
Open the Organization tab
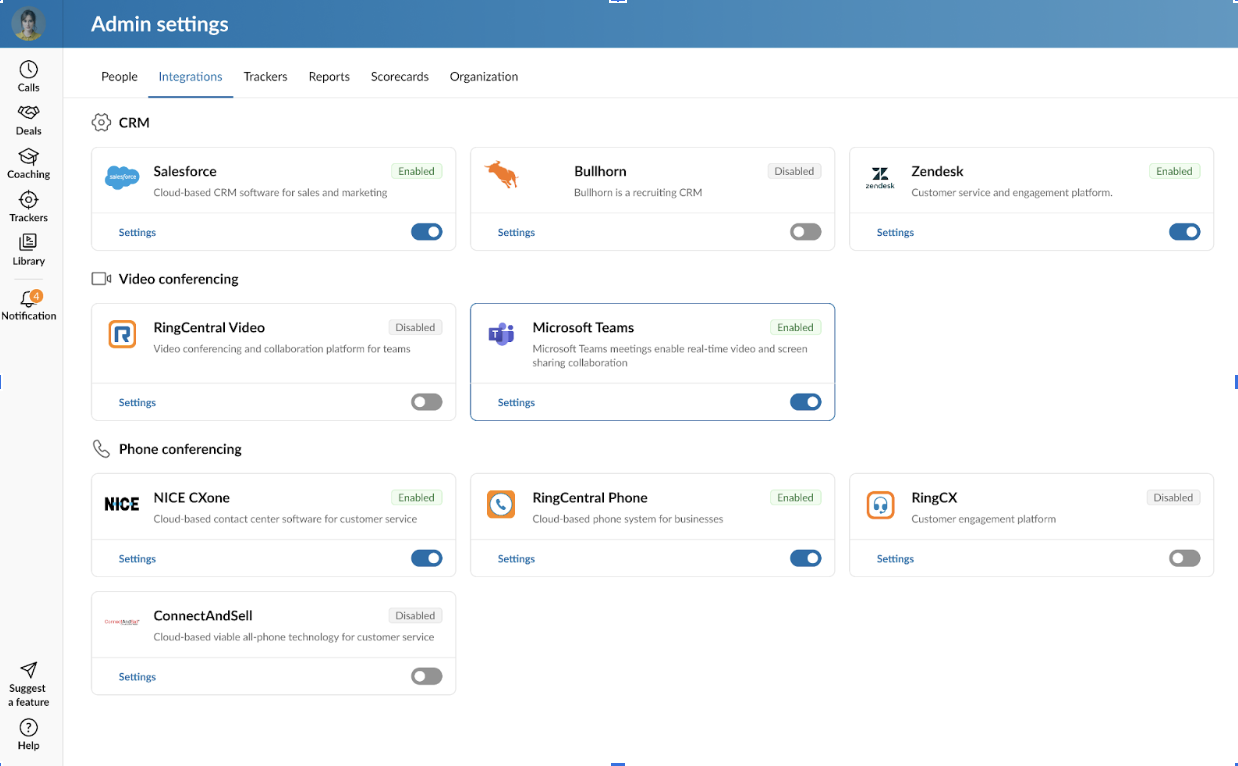click(x=483, y=77)
